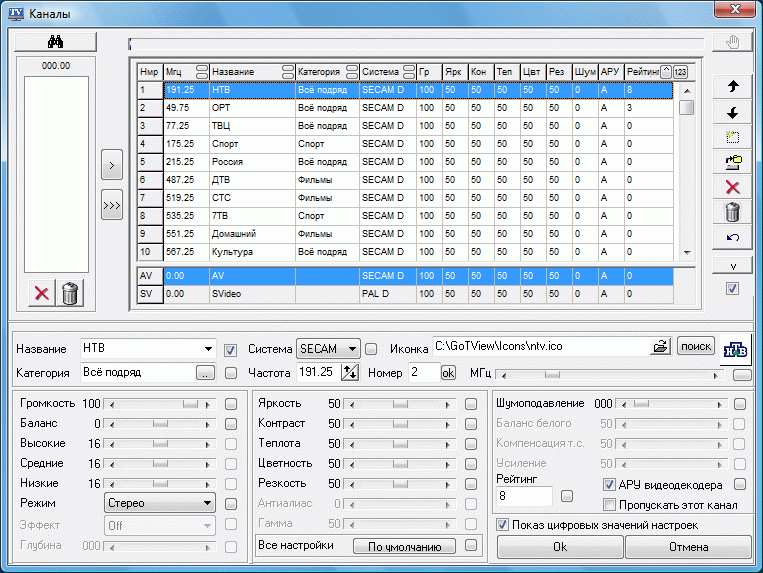Adjust the МГц fine tuning slider
This screenshot has height=573, width=763.
click(x=610, y=375)
